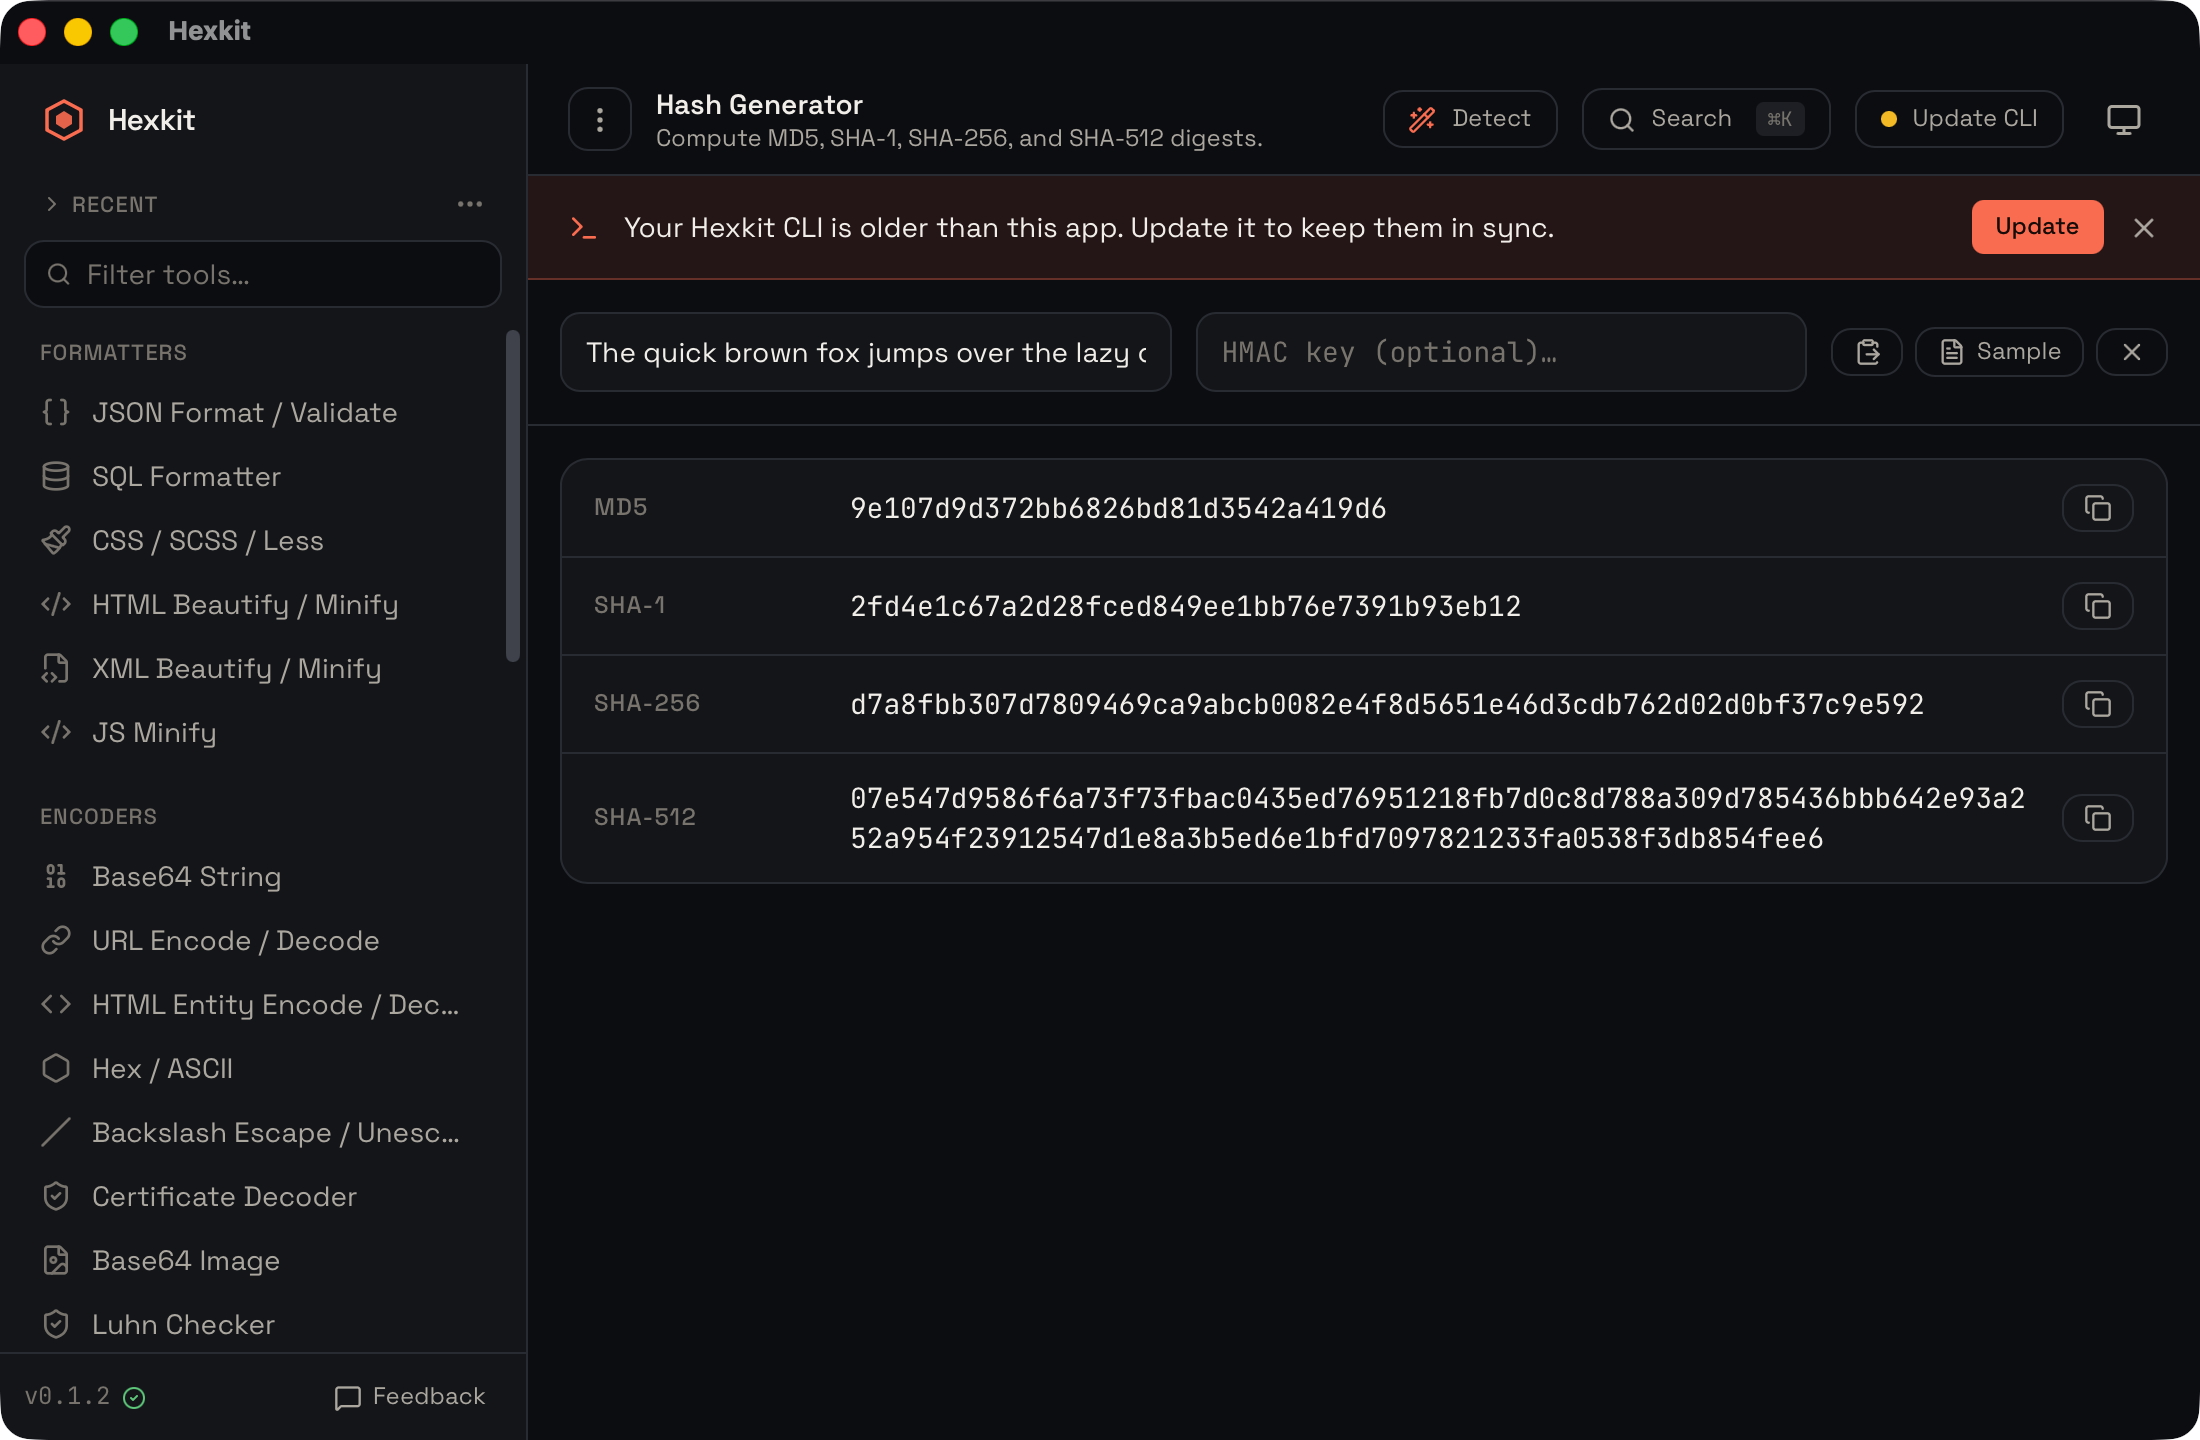Image resolution: width=2200 pixels, height=1440 pixels.
Task: Copy the SHA-1 hash value
Action: (2098, 606)
